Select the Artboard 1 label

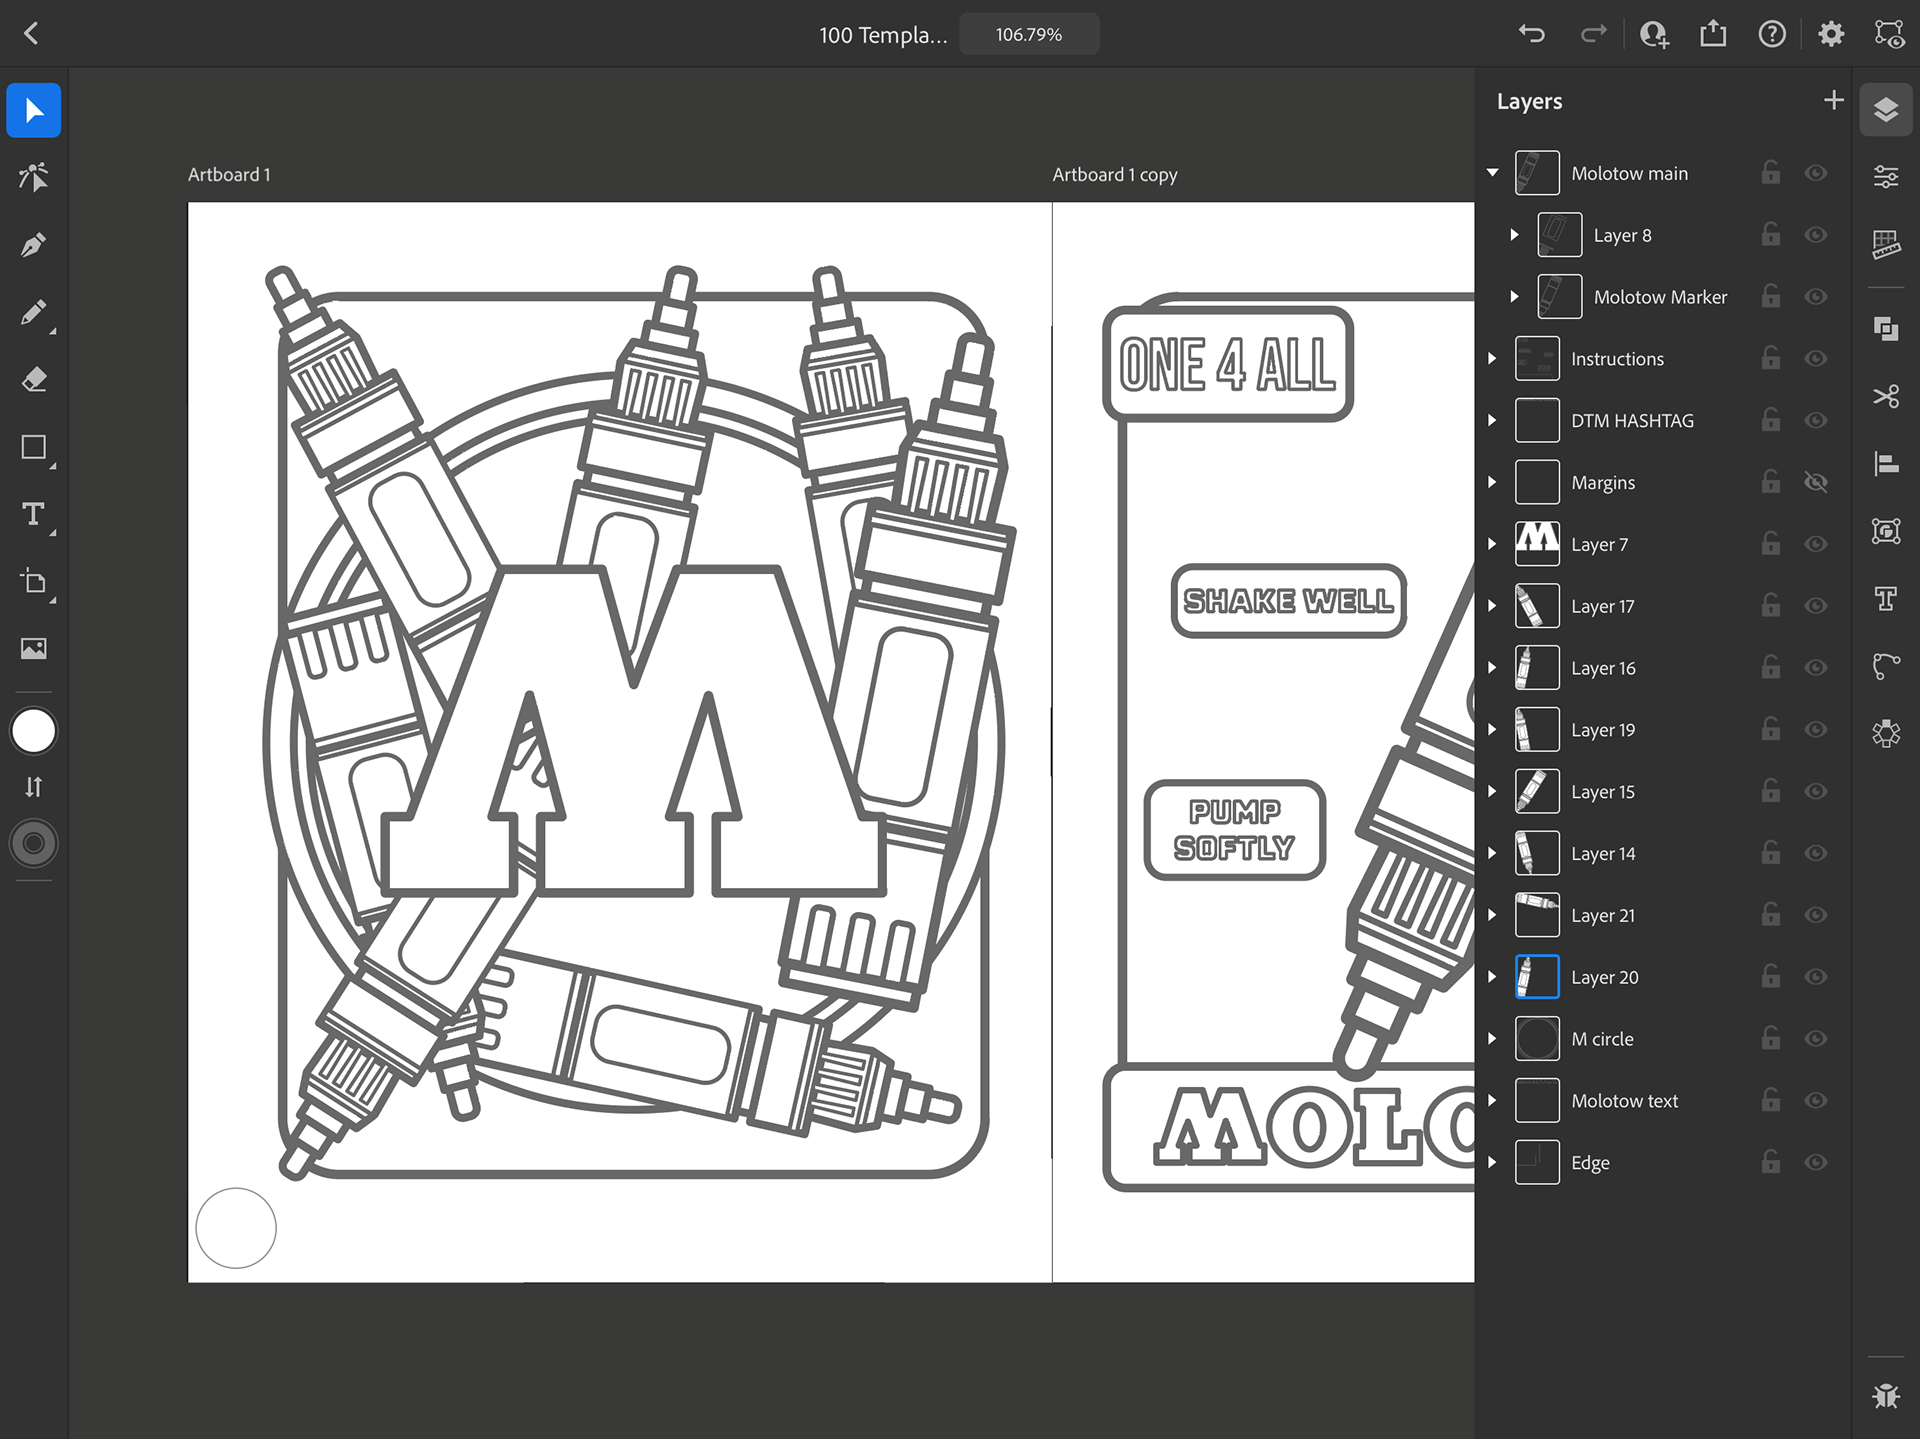pyautogui.click(x=229, y=174)
